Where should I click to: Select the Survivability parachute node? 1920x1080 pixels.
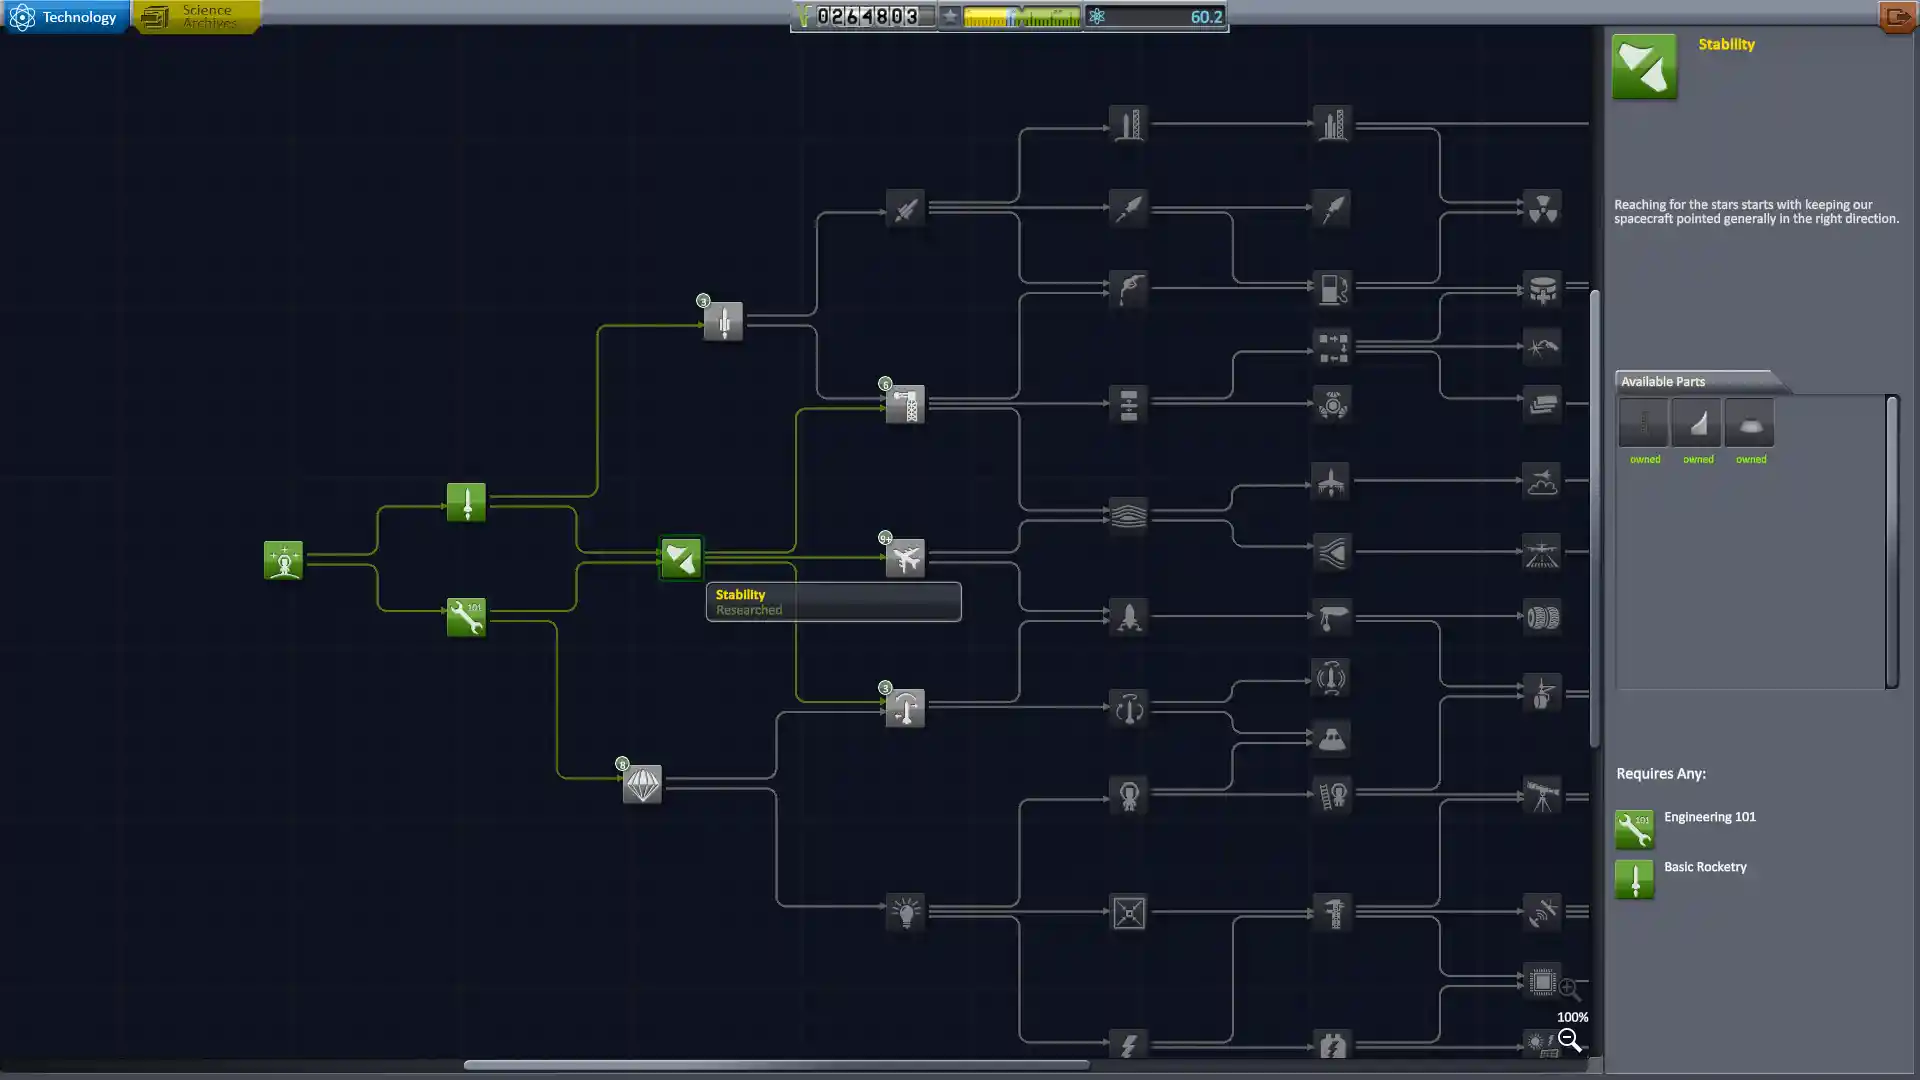(642, 784)
